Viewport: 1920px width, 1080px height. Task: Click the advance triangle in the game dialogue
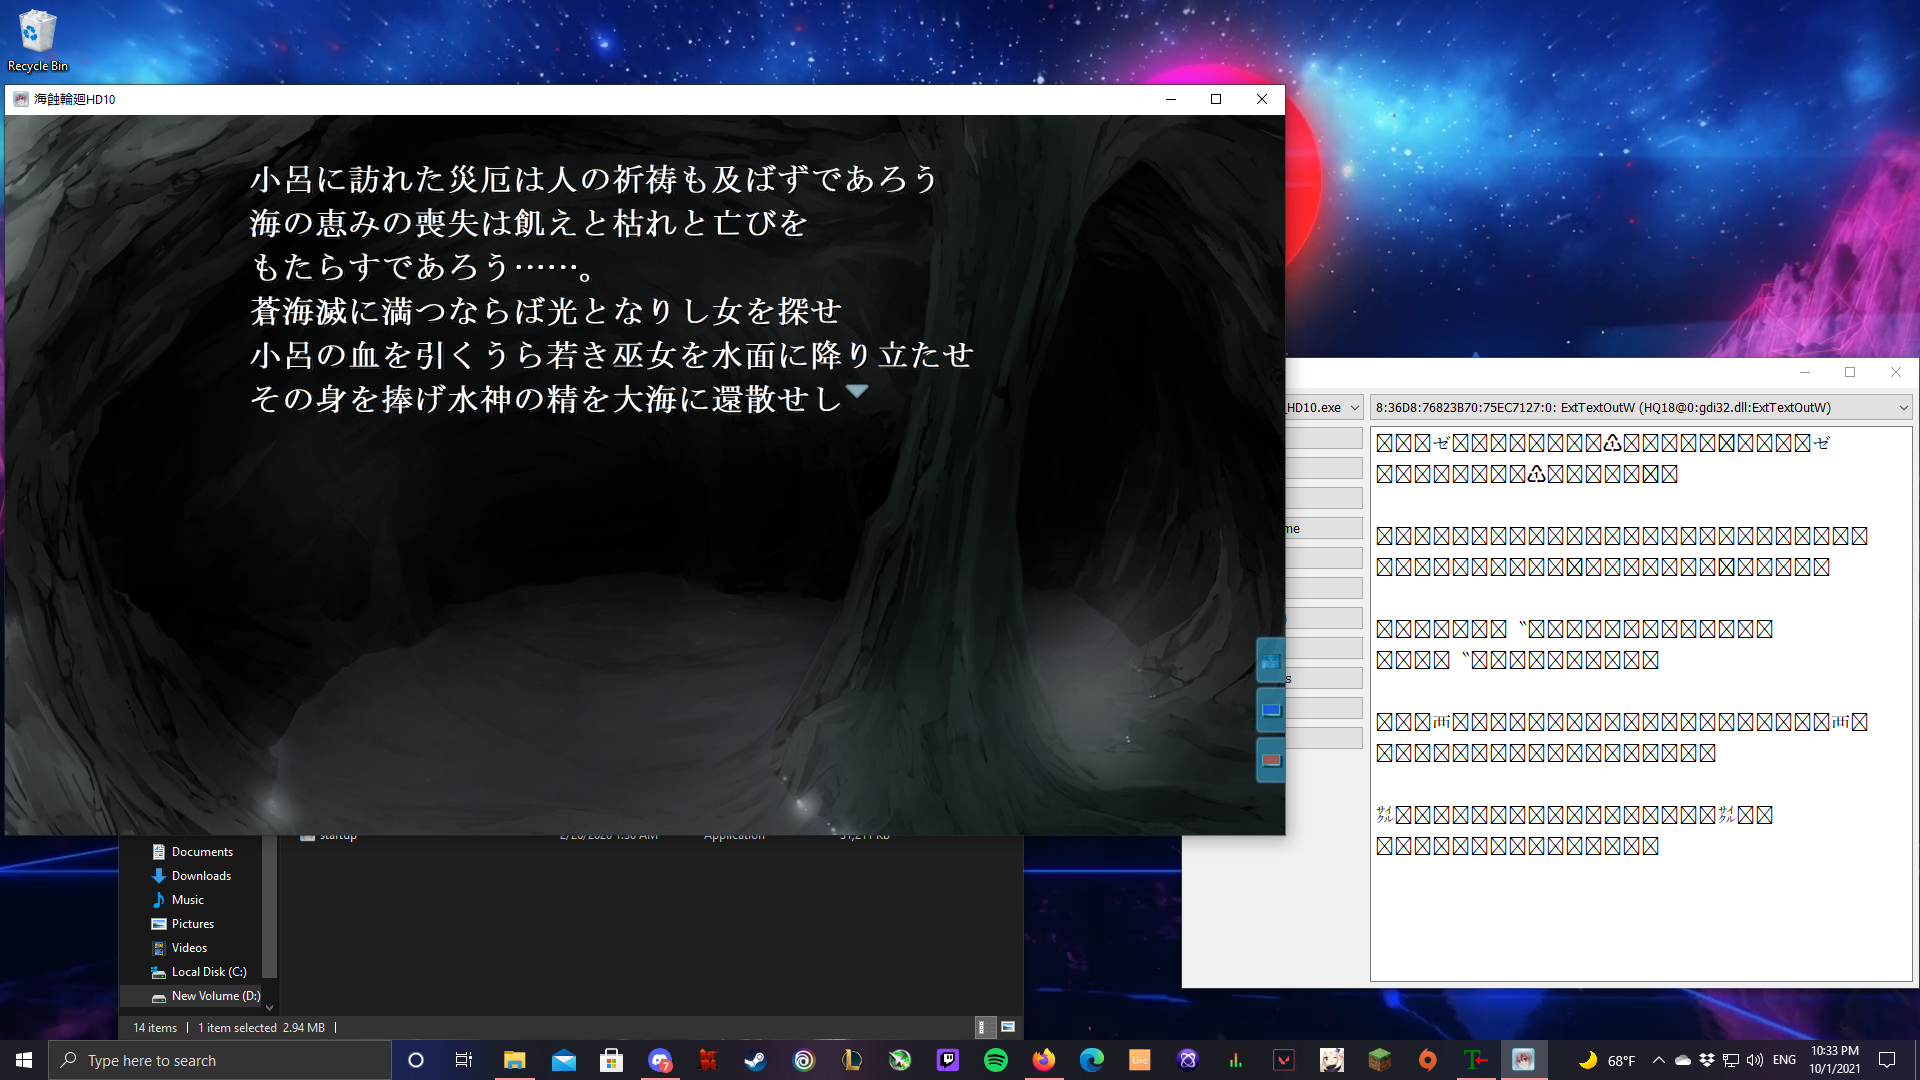click(x=858, y=393)
